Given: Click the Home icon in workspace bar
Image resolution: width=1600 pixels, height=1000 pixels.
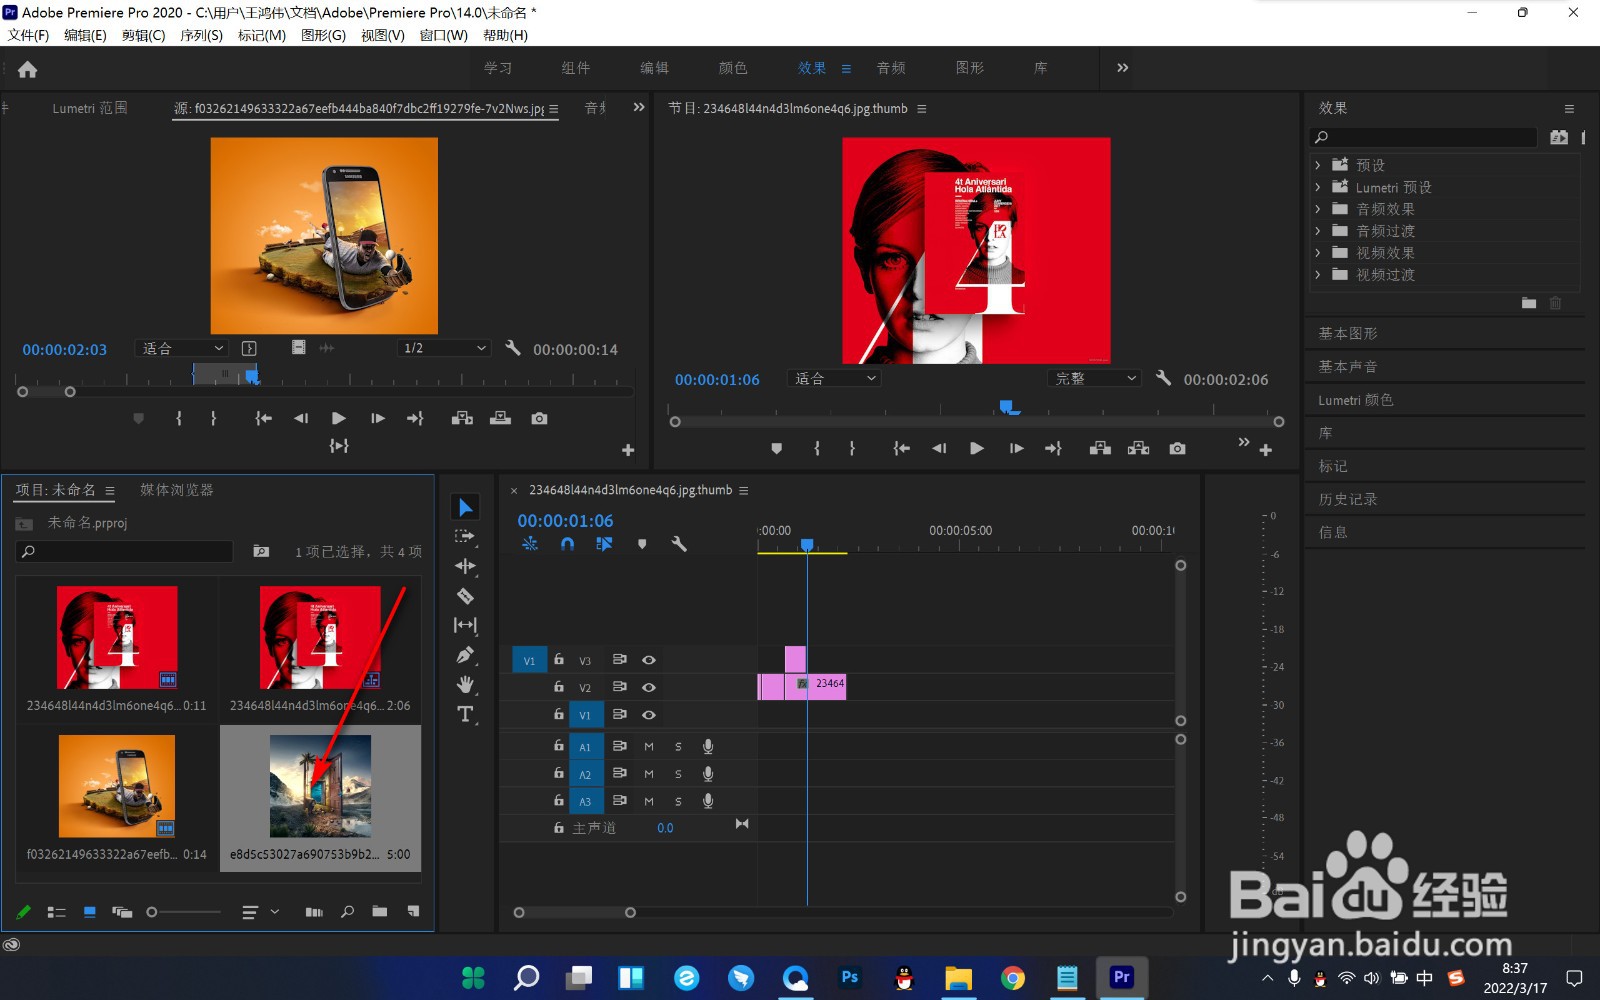Looking at the screenshot, I should click(x=28, y=69).
